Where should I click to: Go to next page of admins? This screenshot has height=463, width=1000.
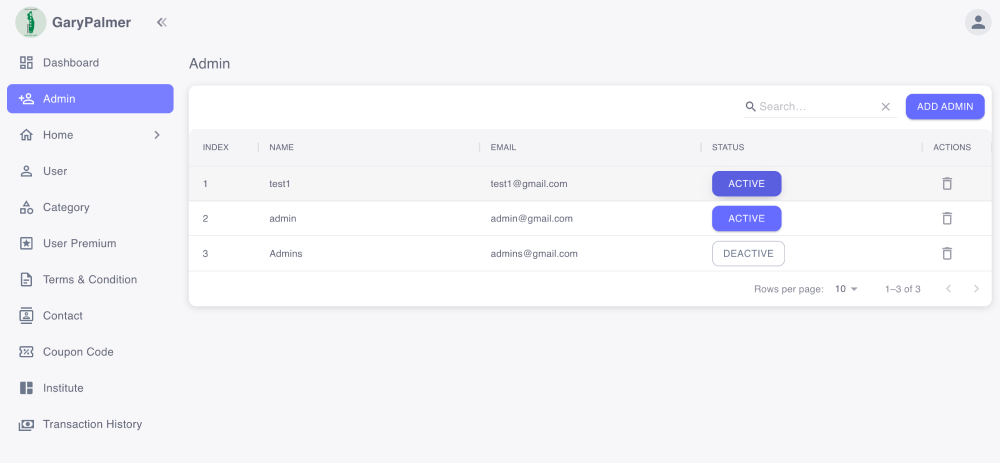975,289
